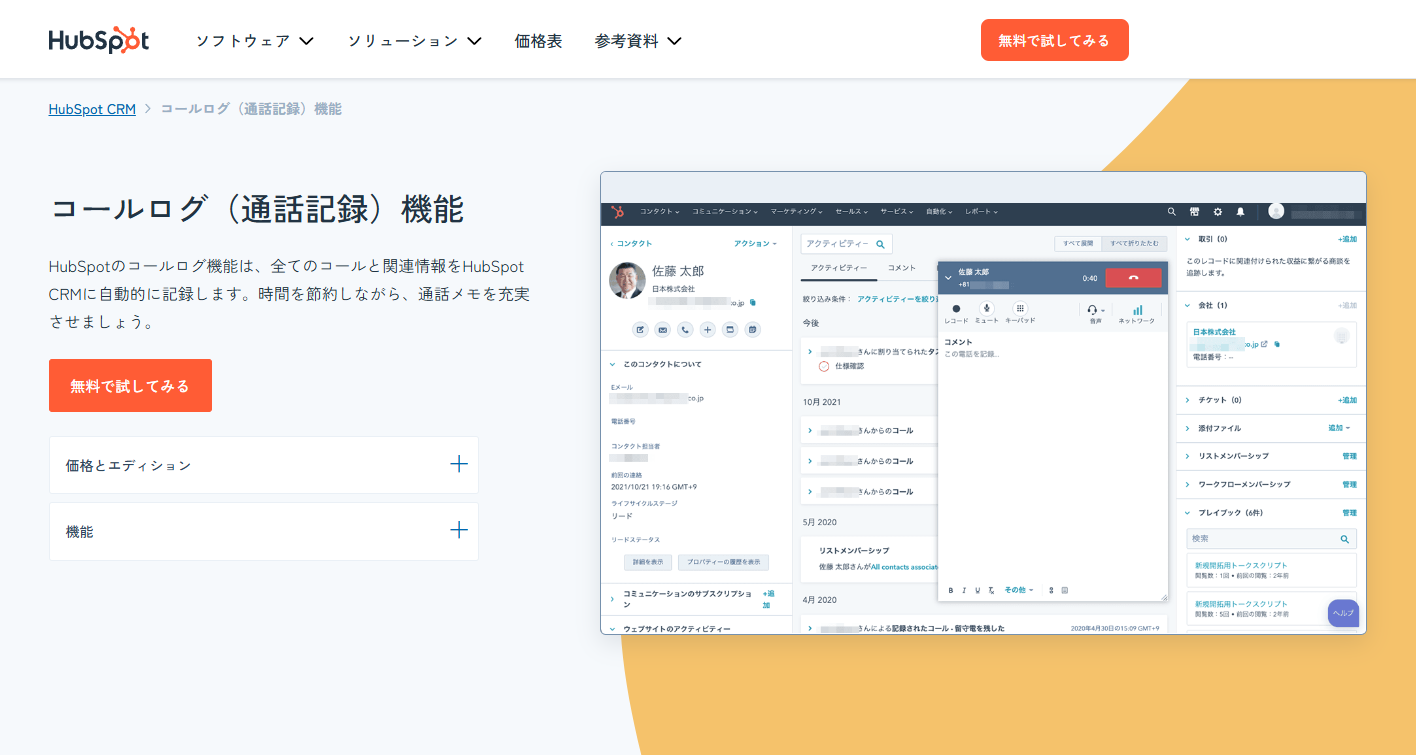Click the magnifier in the アクティビティー search box
The width and height of the screenshot is (1416, 755).
click(880, 243)
